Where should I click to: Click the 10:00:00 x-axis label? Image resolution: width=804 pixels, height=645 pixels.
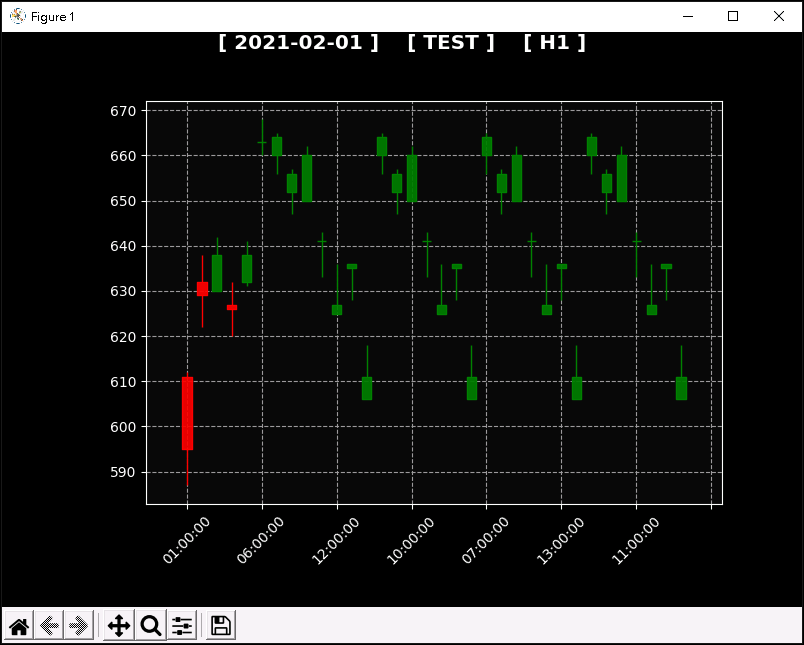[x=410, y=540]
